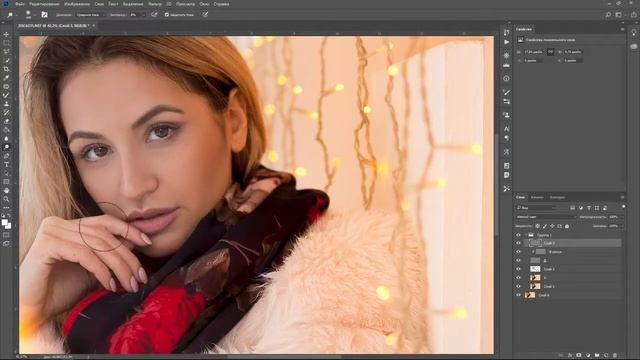Screen dimensions: 640x360
Task: Collapse the Группа 1 group
Action: point(525,235)
